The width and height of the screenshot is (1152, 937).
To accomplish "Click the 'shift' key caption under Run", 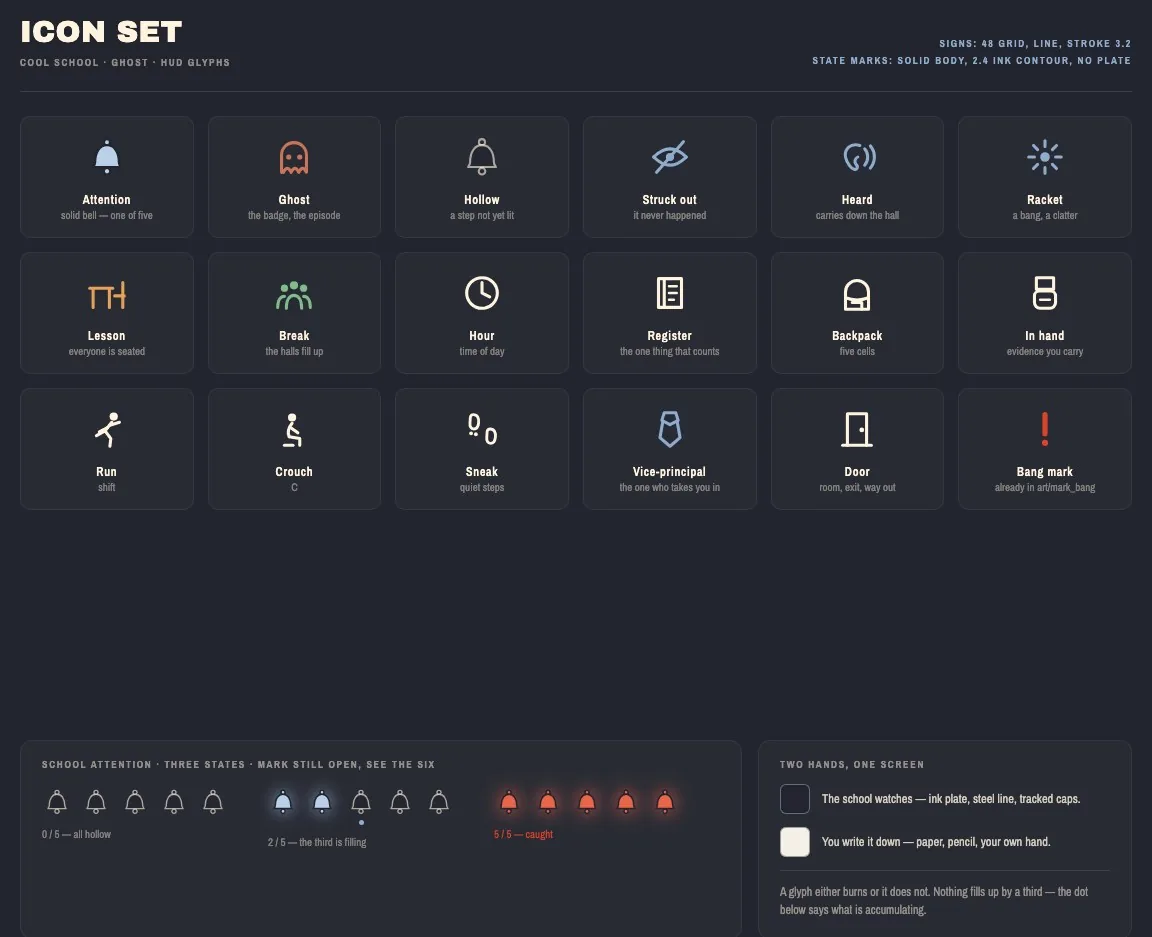I will point(107,487).
